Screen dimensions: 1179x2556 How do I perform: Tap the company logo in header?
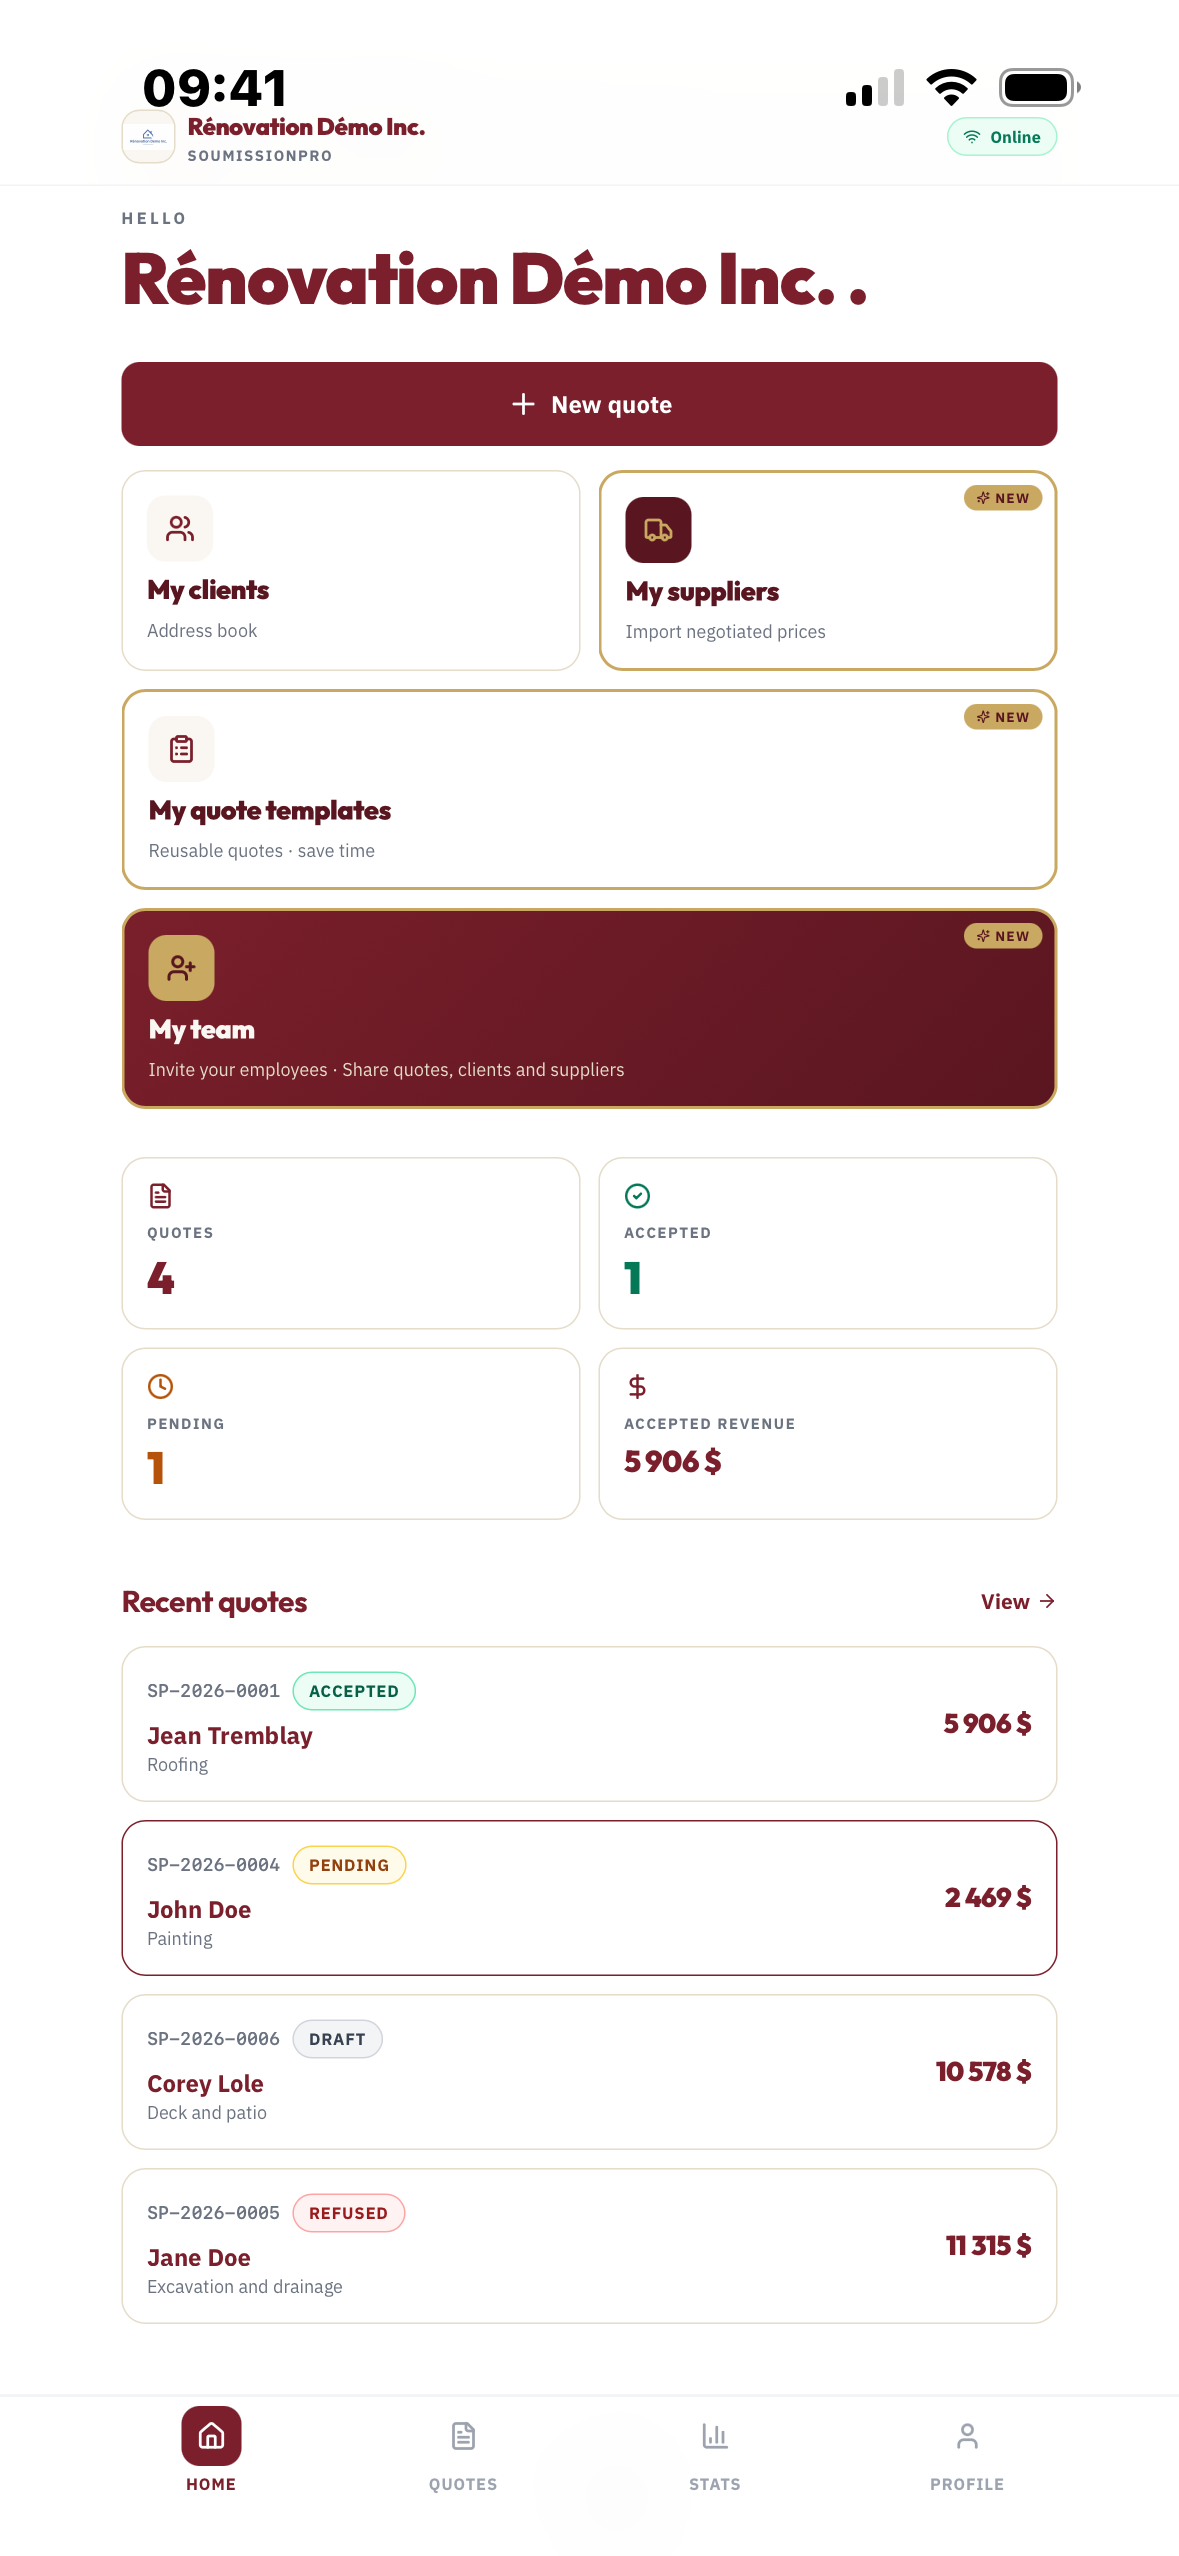coord(148,137)
